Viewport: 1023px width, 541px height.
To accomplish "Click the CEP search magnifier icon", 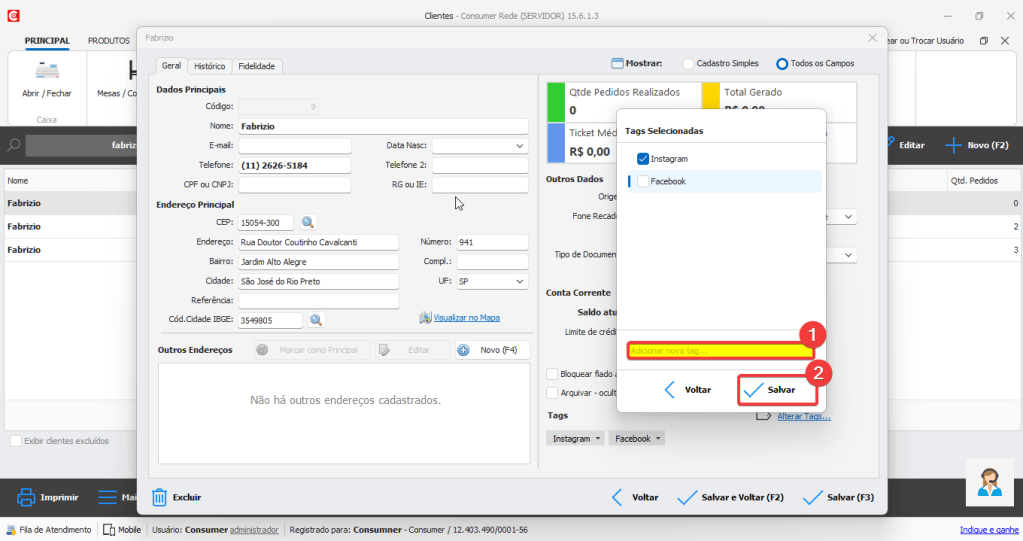I will coord(308,222).
